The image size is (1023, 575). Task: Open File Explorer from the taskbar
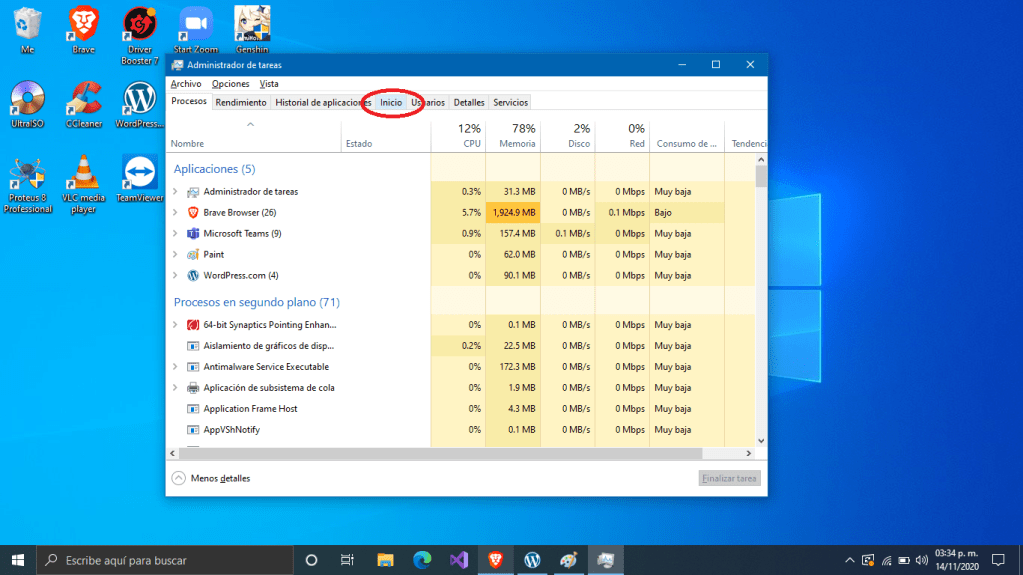pos(385,560)
